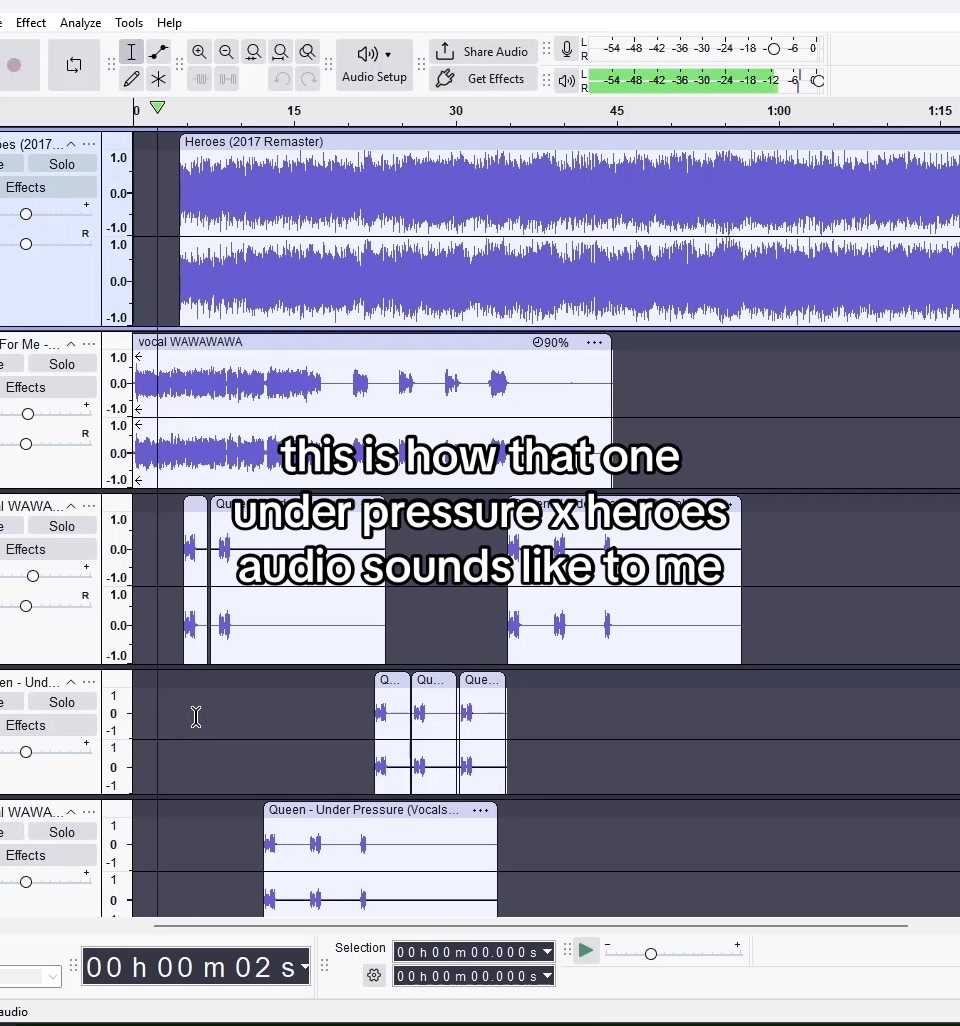Click Silence audio selection icon
960x1026 pixels.
point(228,79)
